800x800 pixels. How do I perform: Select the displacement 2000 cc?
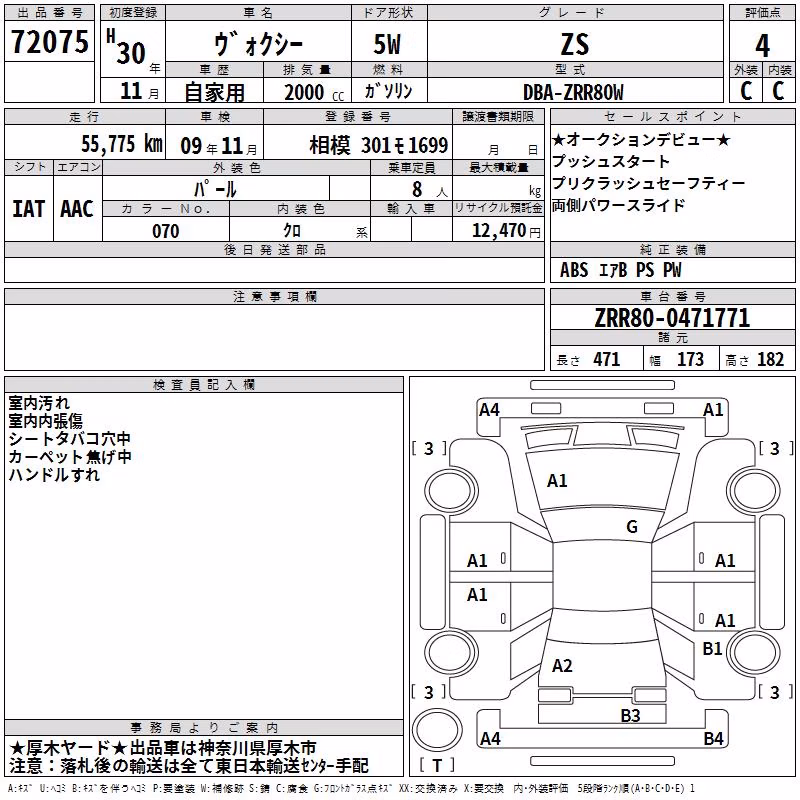pyautogui.click(x=314, y=92)
